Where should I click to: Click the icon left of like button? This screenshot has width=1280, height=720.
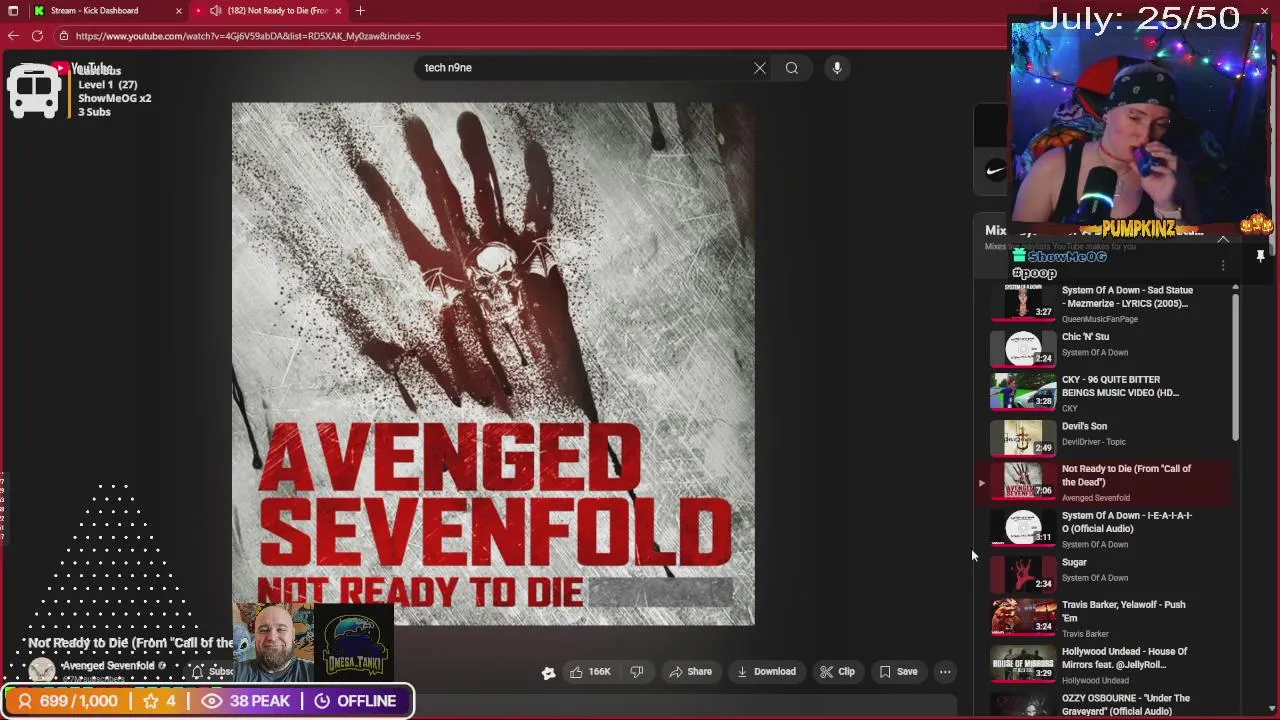click(x=548, y=673)
